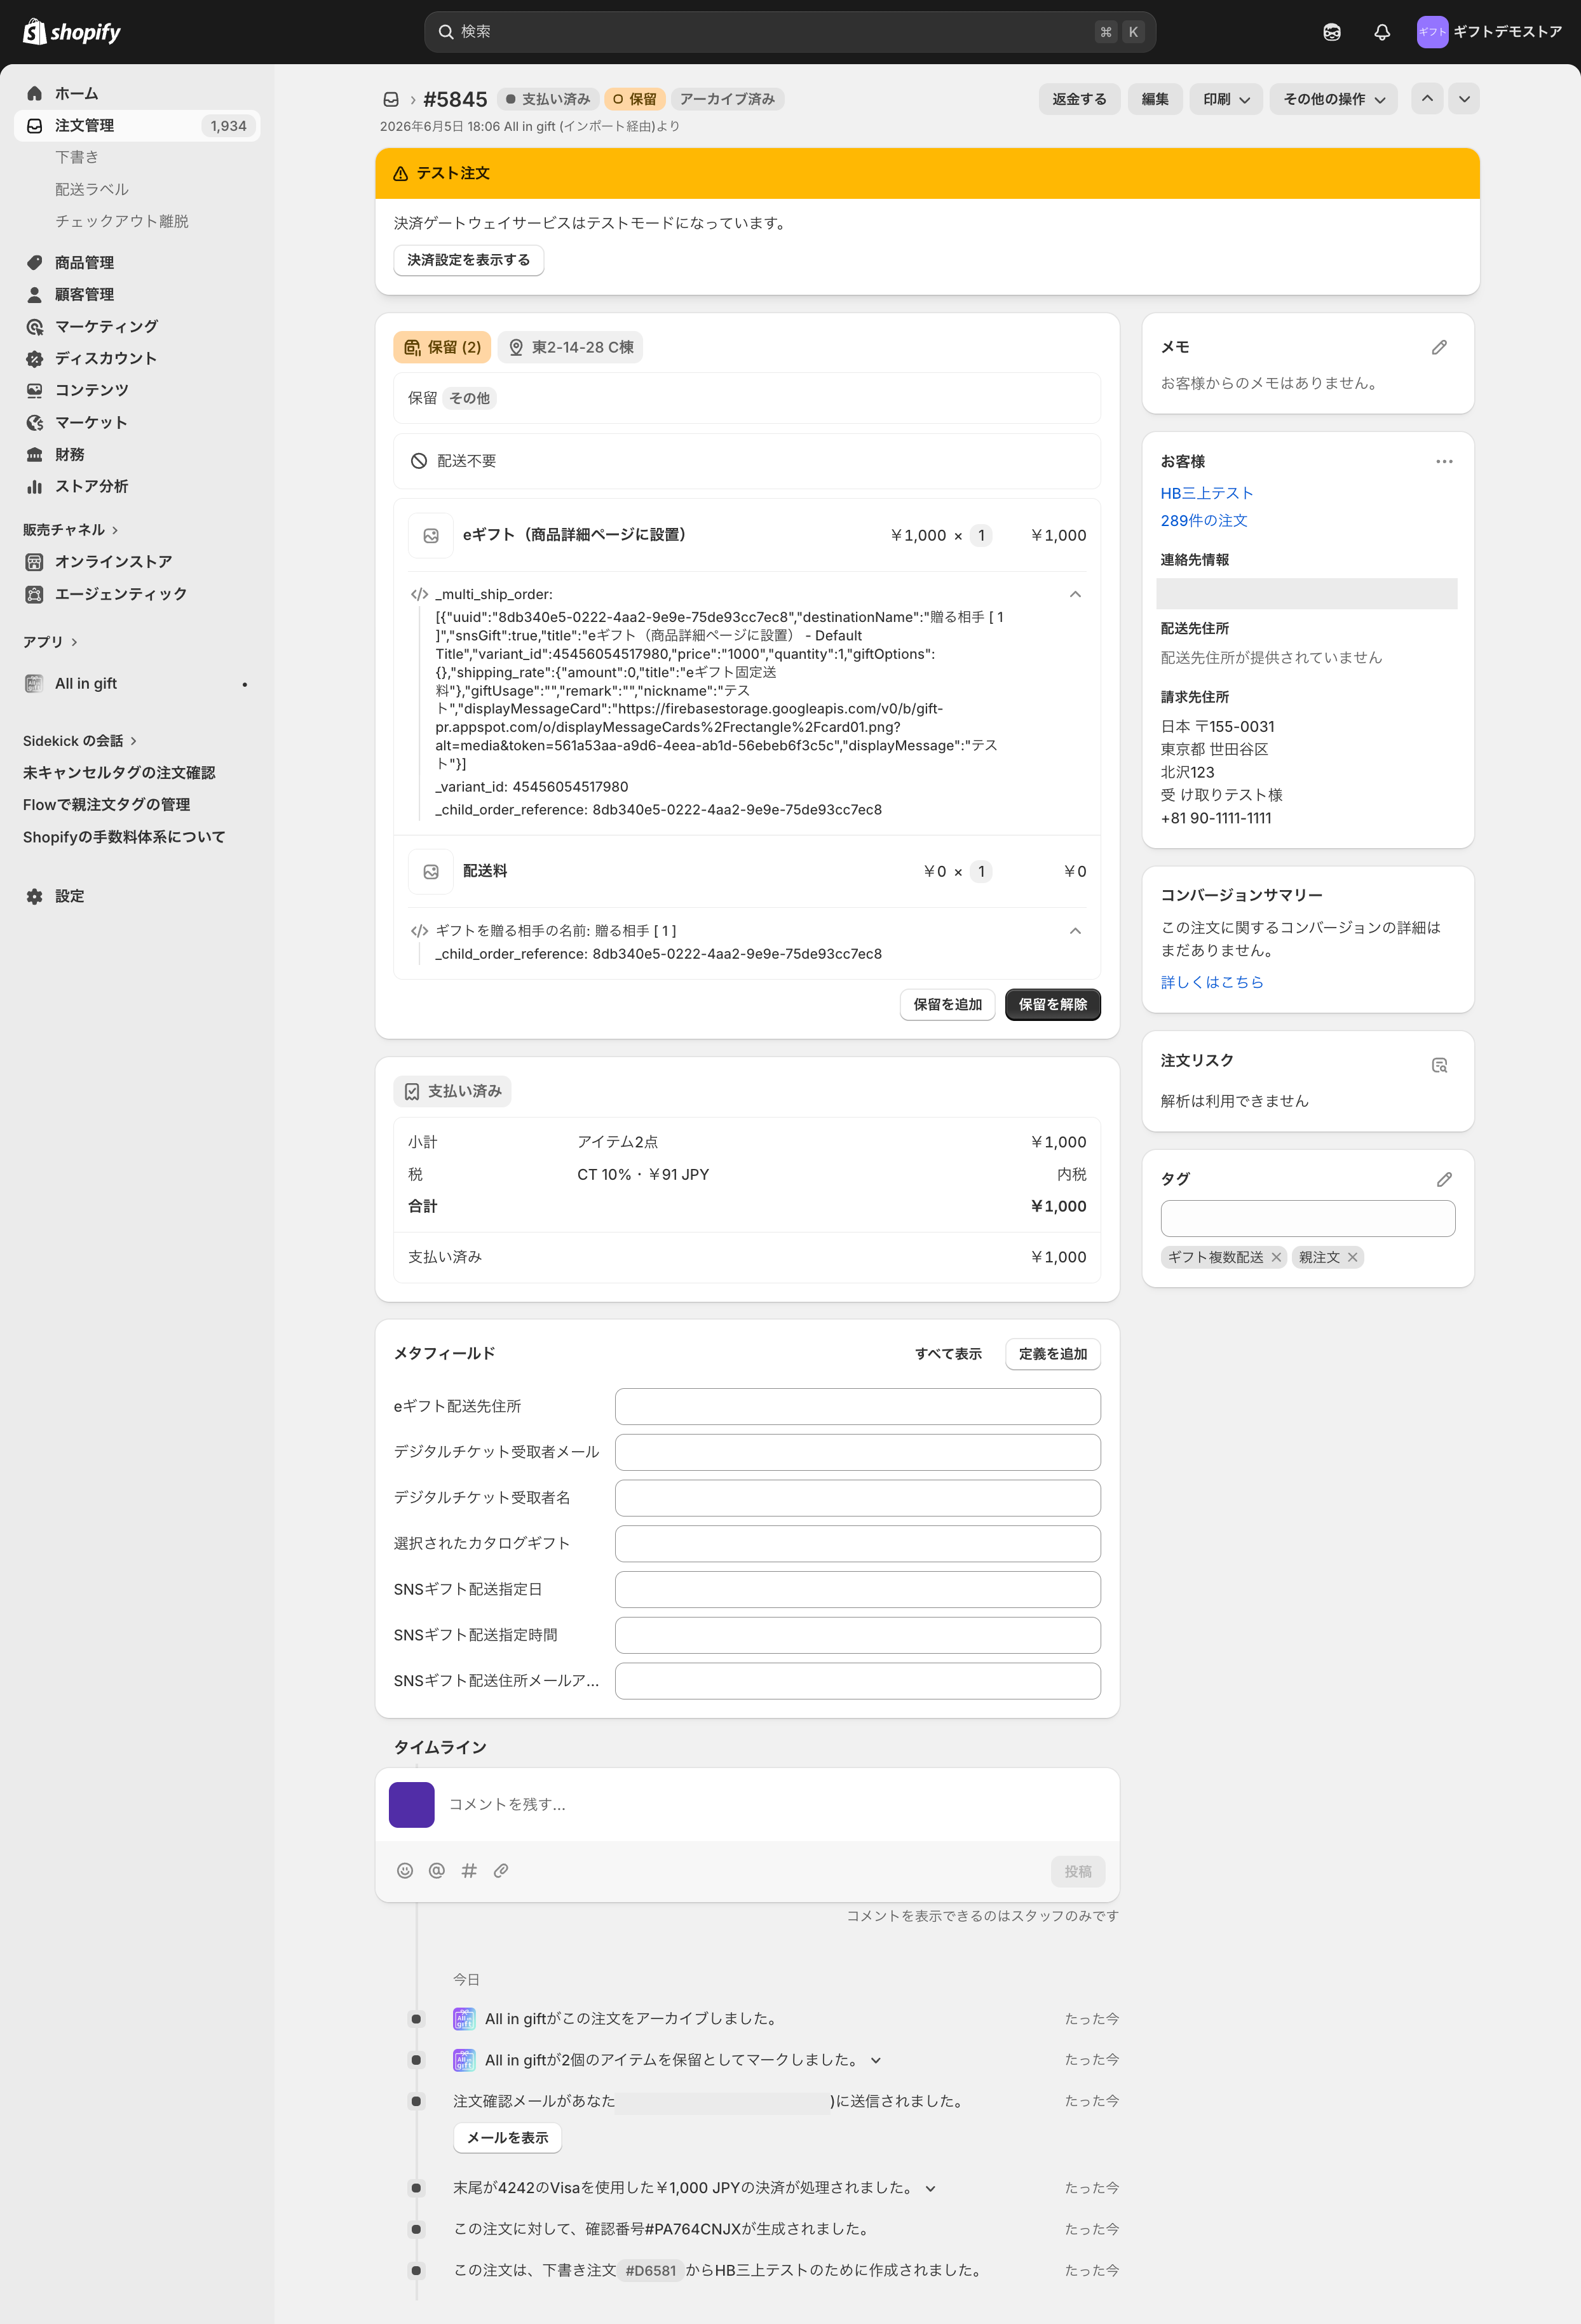Click the eギフト product thumbnail

[x=431, y=535]
